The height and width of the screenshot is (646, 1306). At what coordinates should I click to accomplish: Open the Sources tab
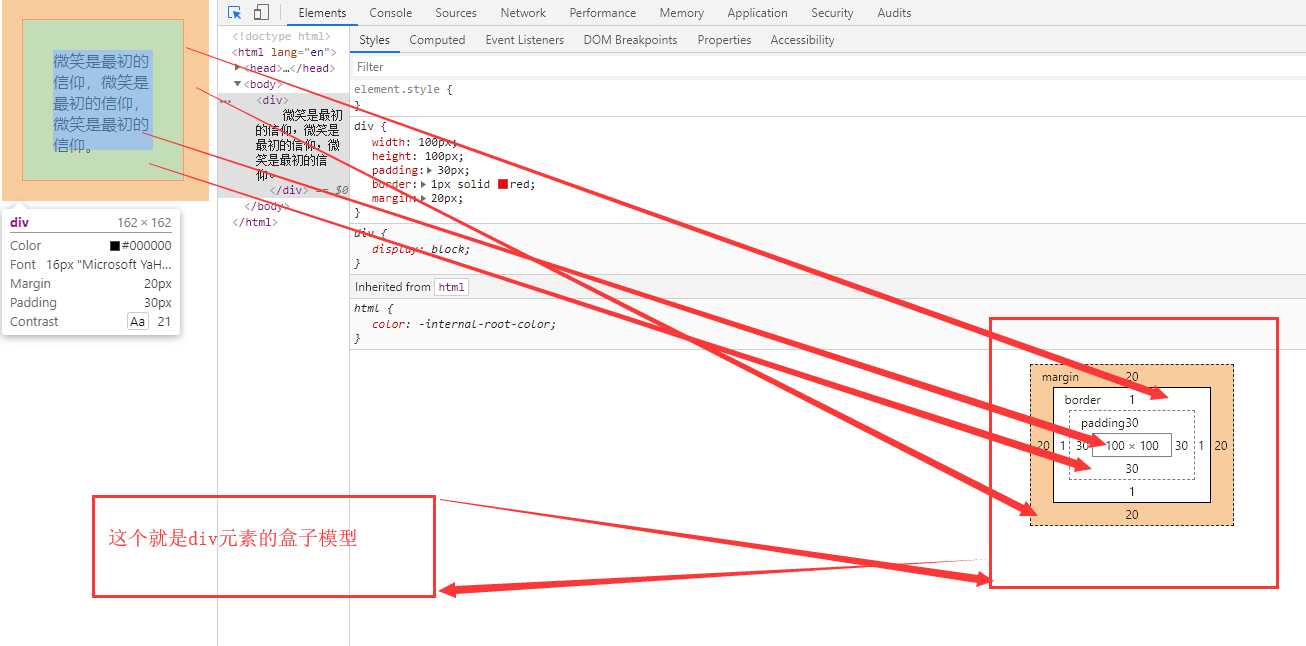tap(456, 13)
